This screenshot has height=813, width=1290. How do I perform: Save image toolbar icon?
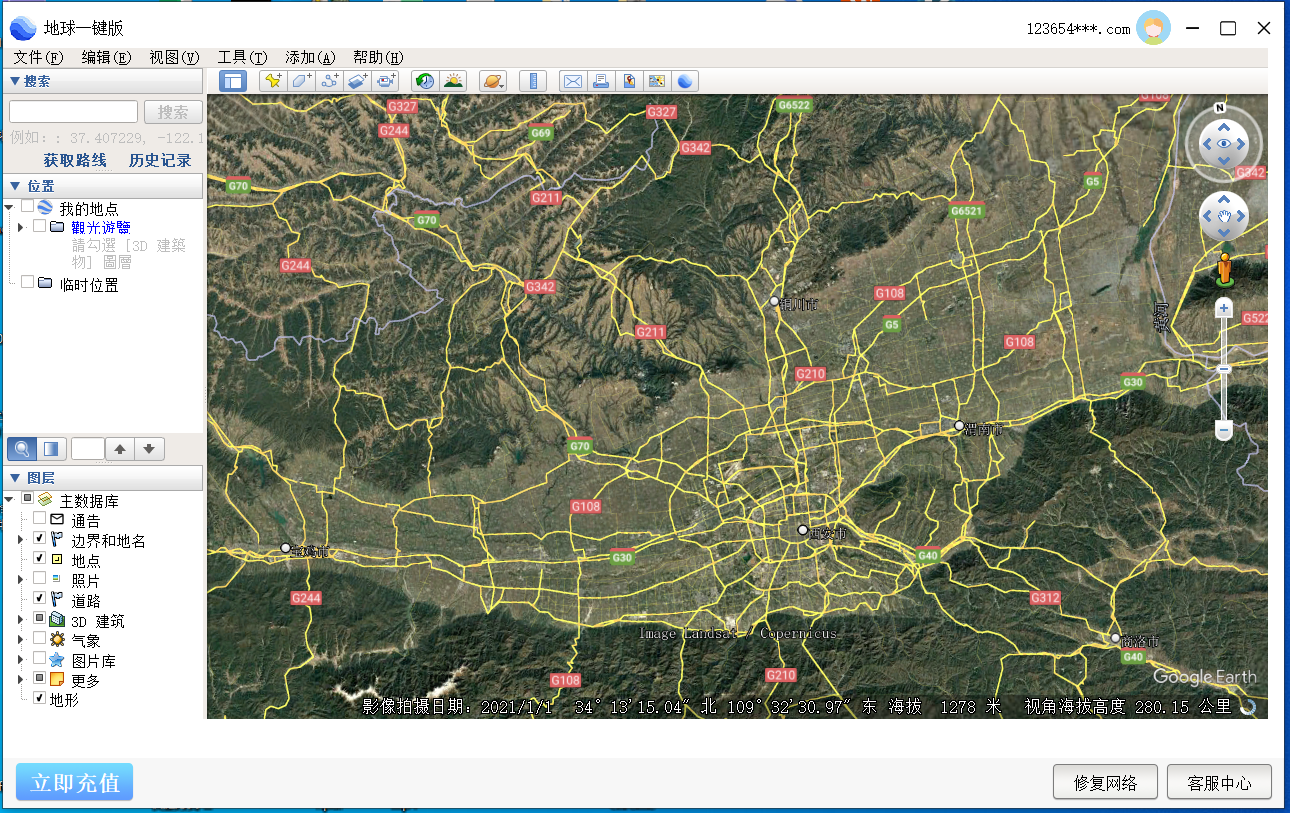629,81
